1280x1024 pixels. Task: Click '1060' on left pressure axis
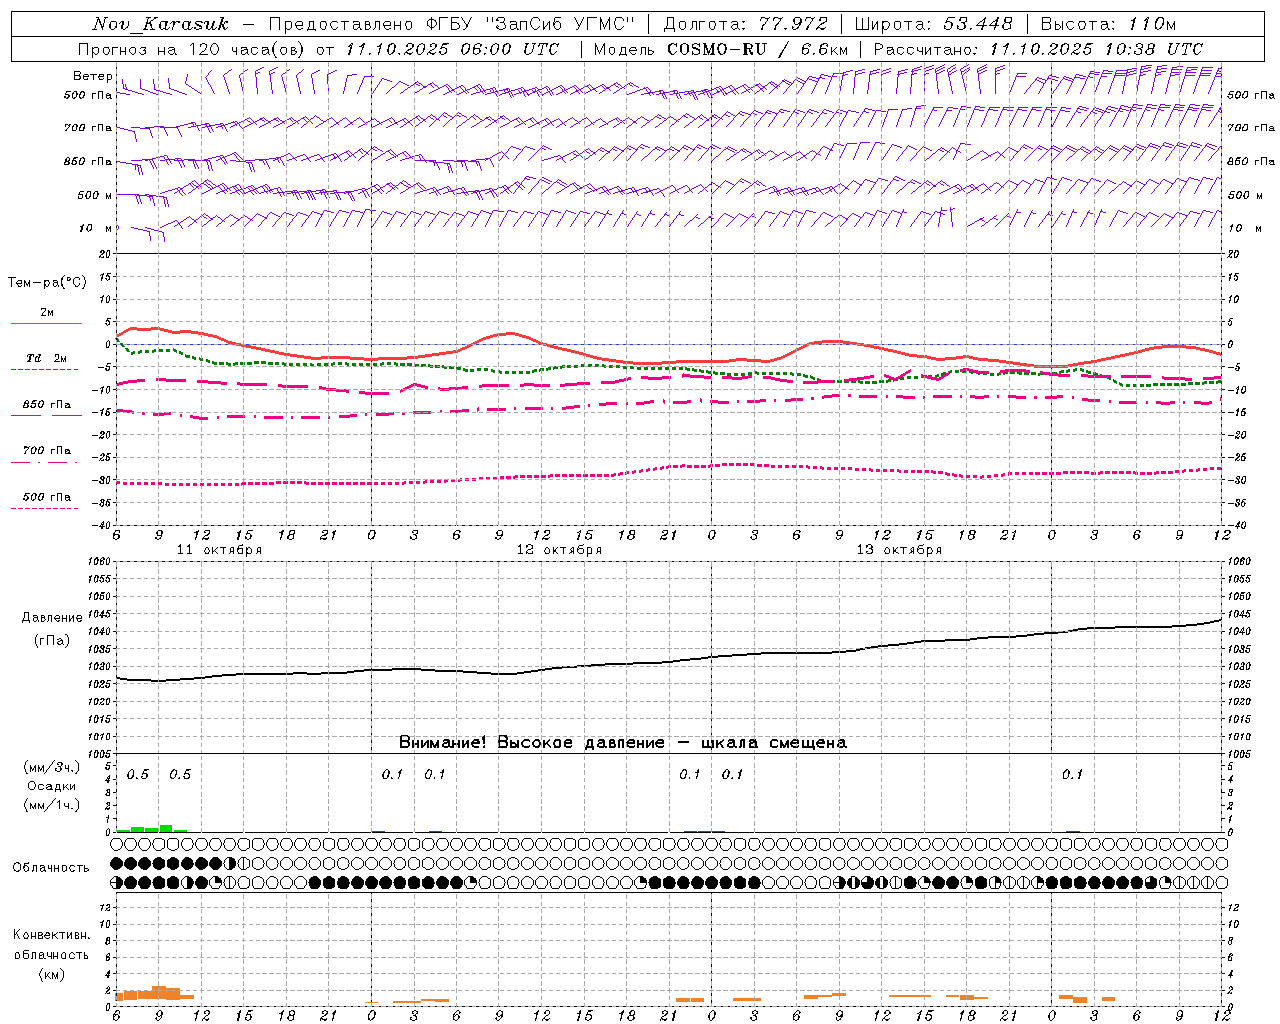point(101,562)
